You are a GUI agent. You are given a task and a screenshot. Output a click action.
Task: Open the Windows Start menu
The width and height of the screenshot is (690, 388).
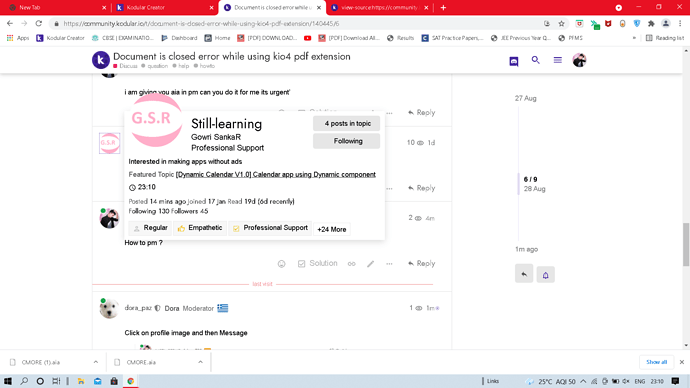8,381
